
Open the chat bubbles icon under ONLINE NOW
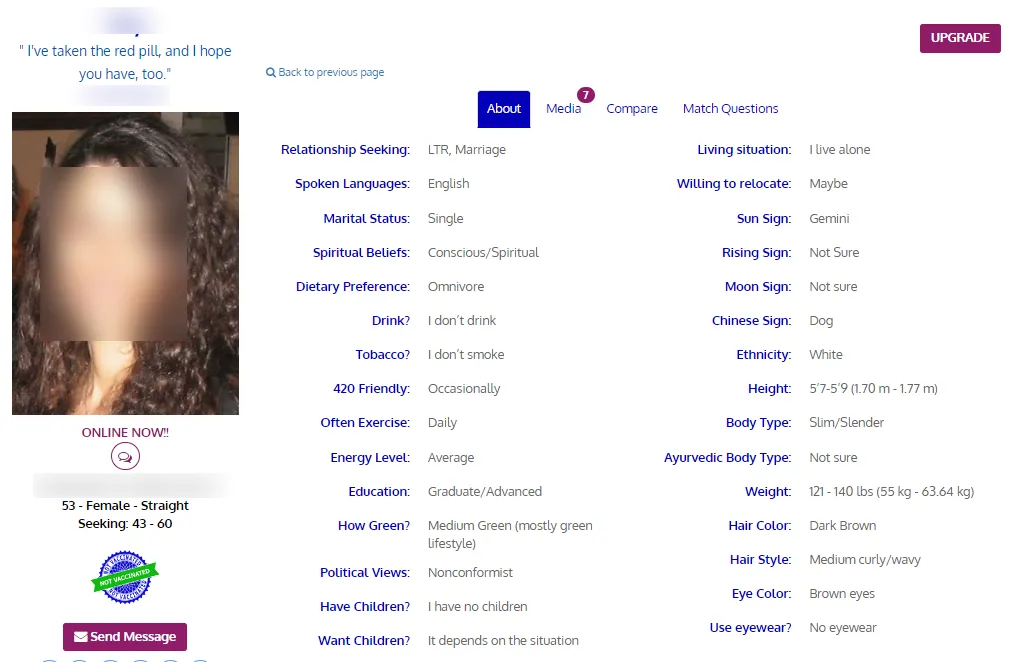tap(125, 456)
